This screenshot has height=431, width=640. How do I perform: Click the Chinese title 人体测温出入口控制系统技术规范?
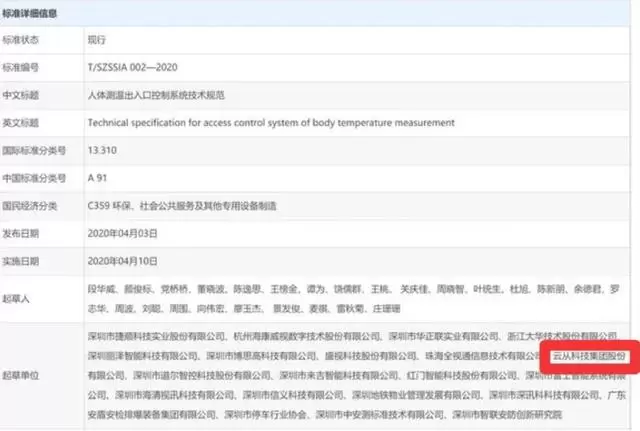[x=156, y=96]
